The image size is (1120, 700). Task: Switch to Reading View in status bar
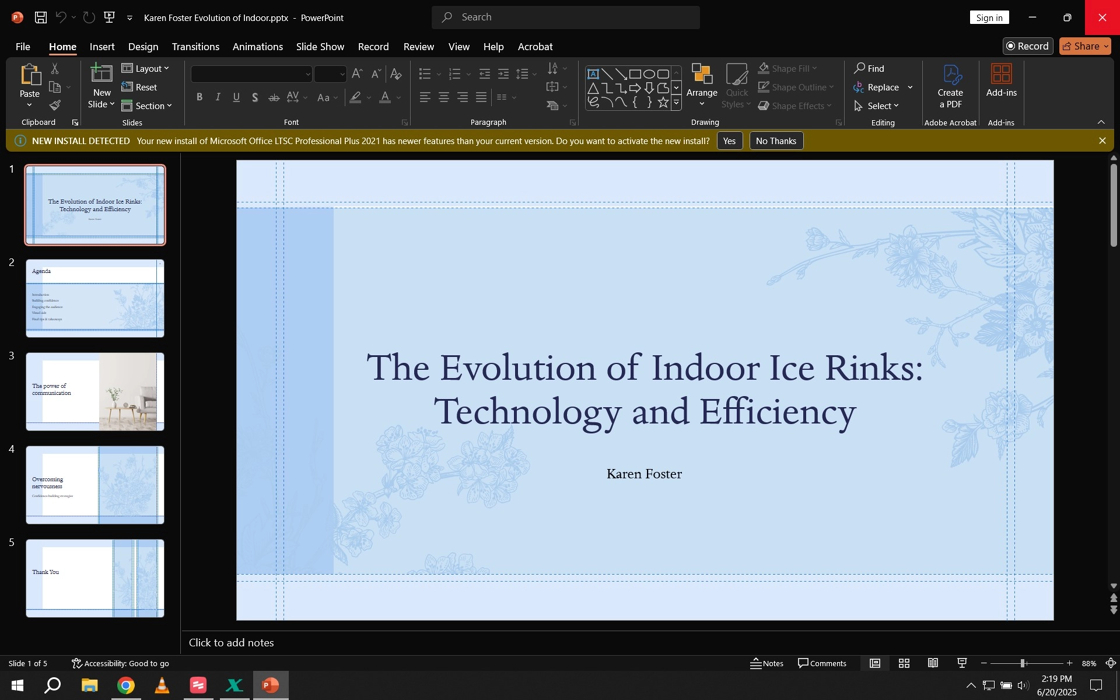point(933,663)
